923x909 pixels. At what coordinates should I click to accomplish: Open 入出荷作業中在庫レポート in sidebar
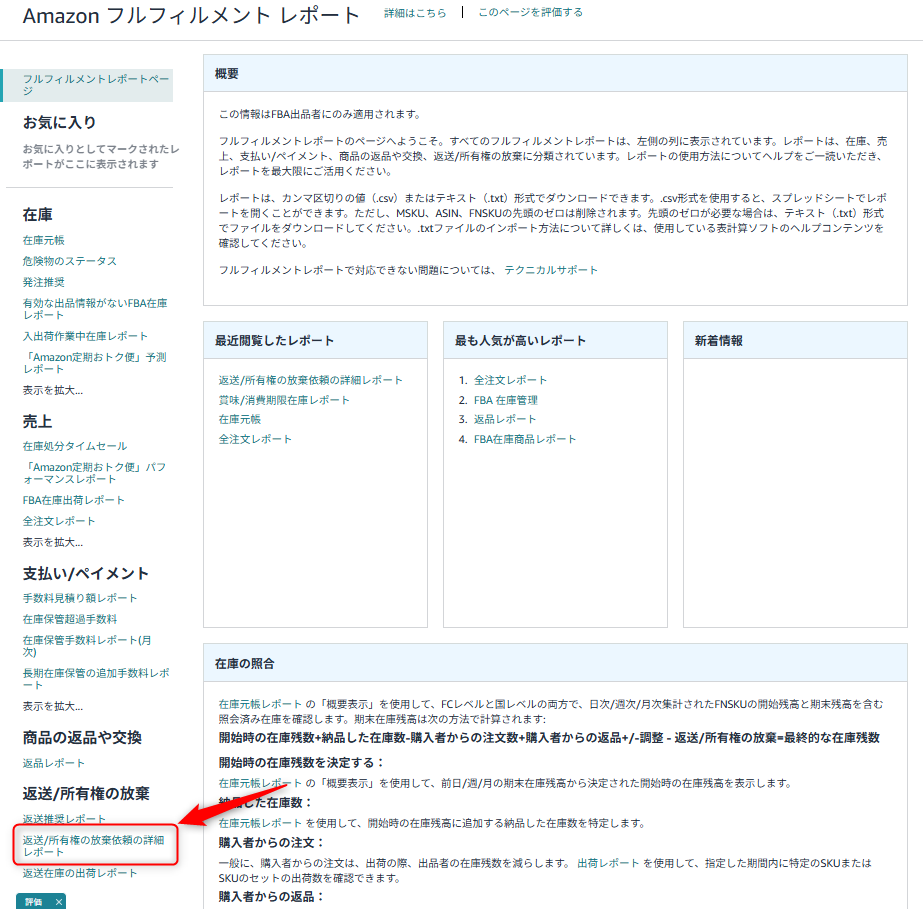click(85, 336)
